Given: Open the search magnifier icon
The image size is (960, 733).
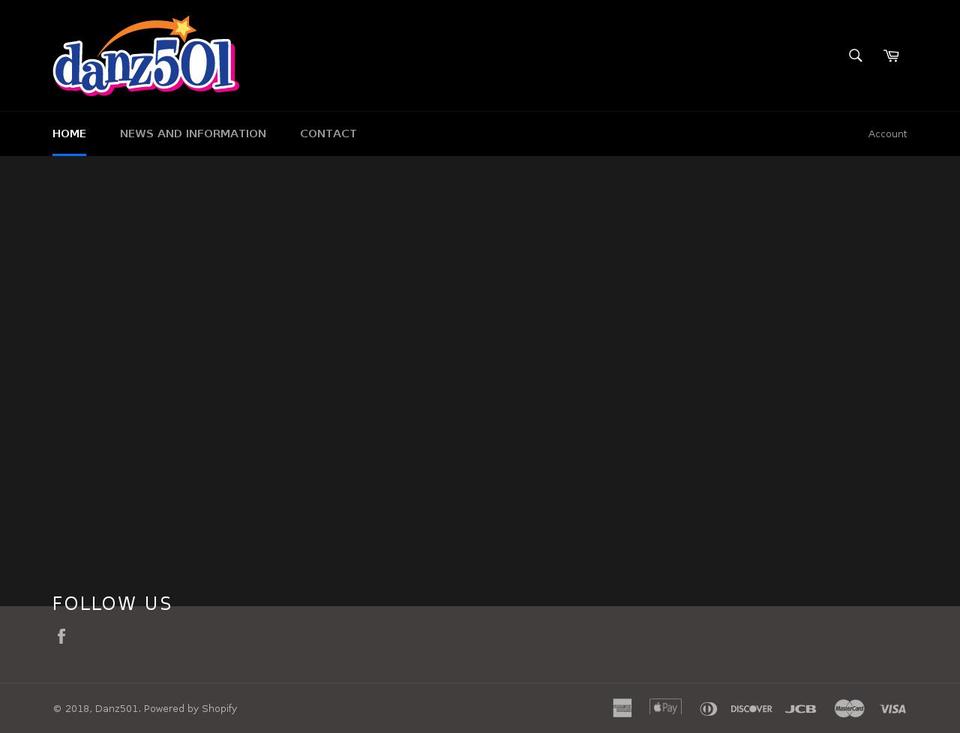Looking at the screenshot, I should (x=855, y=56).
